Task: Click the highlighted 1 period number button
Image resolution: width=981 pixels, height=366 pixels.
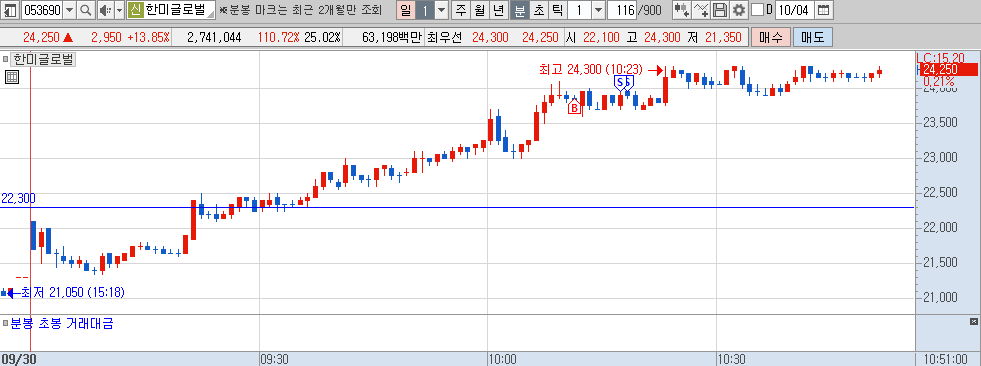Action: click(425, 10)
